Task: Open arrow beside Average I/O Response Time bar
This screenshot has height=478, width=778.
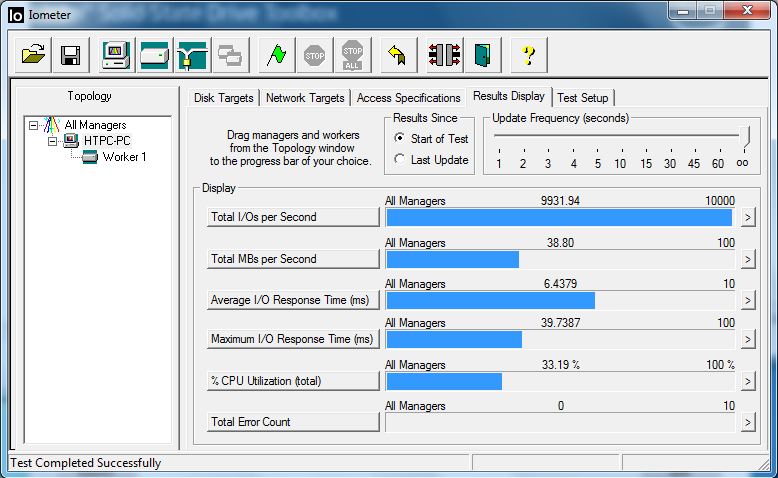Action: pos(748,300)
